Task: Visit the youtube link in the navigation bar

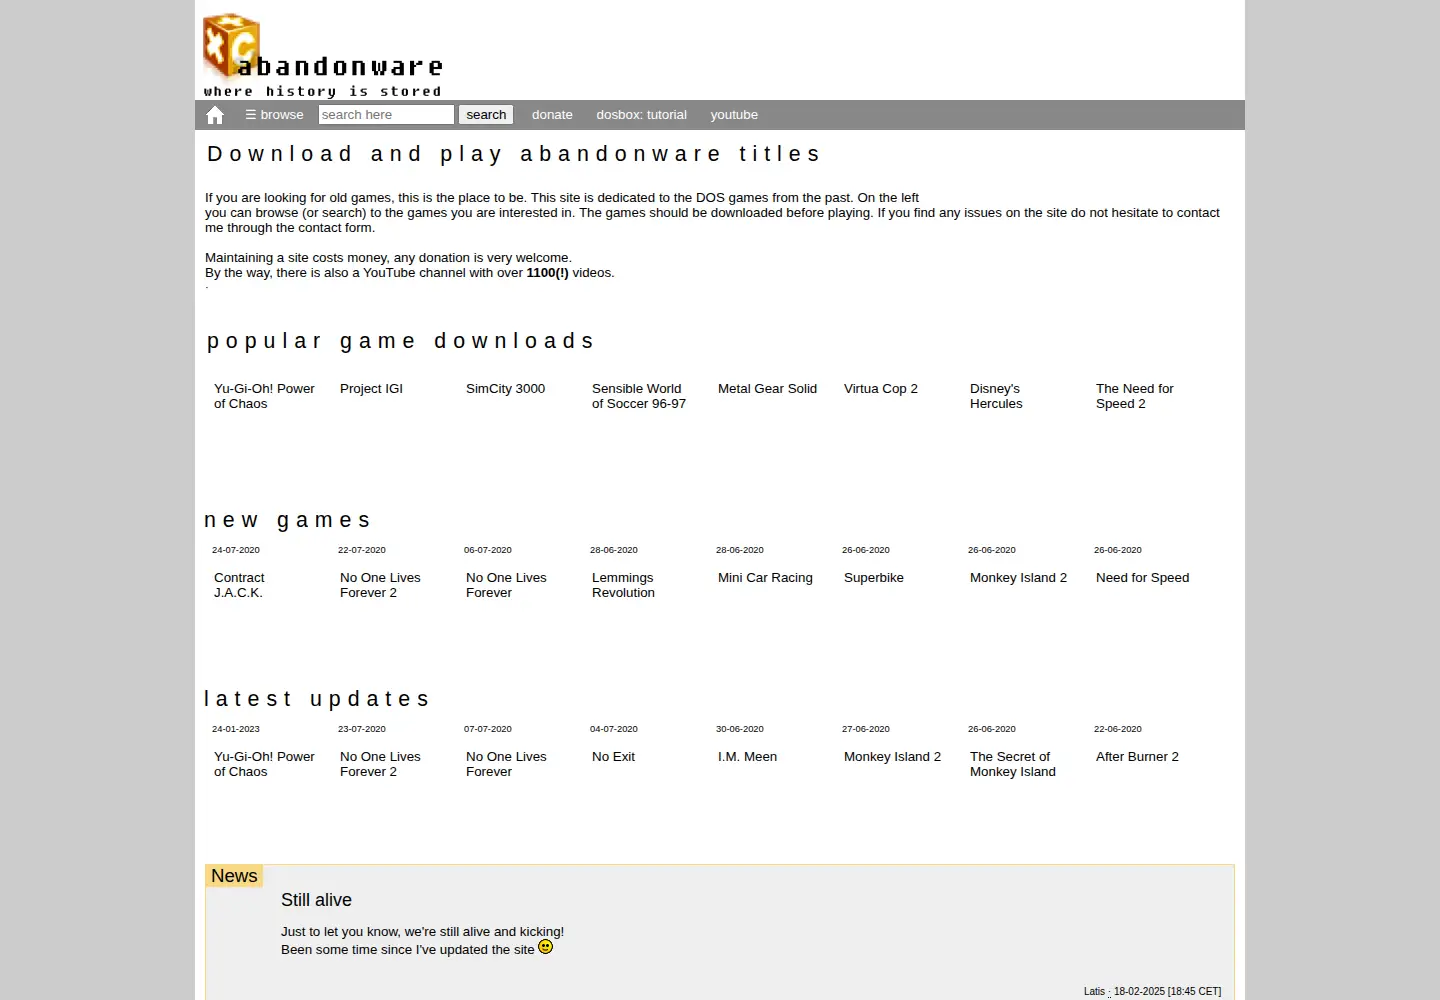Action: (734, 115)
